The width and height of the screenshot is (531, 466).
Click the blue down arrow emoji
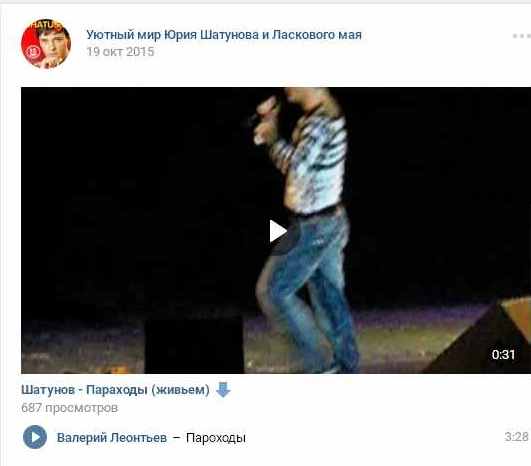click(x=223, y=390)
